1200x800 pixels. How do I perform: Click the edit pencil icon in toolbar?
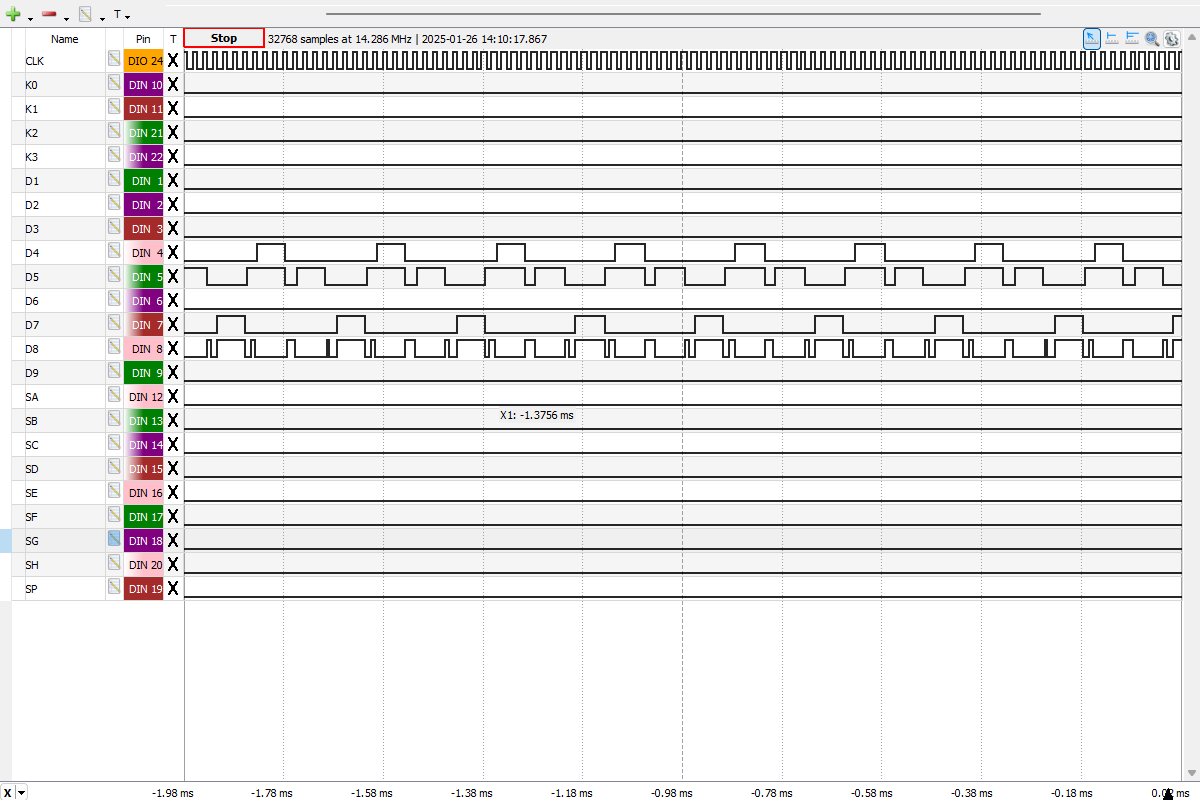coord(85,15)
